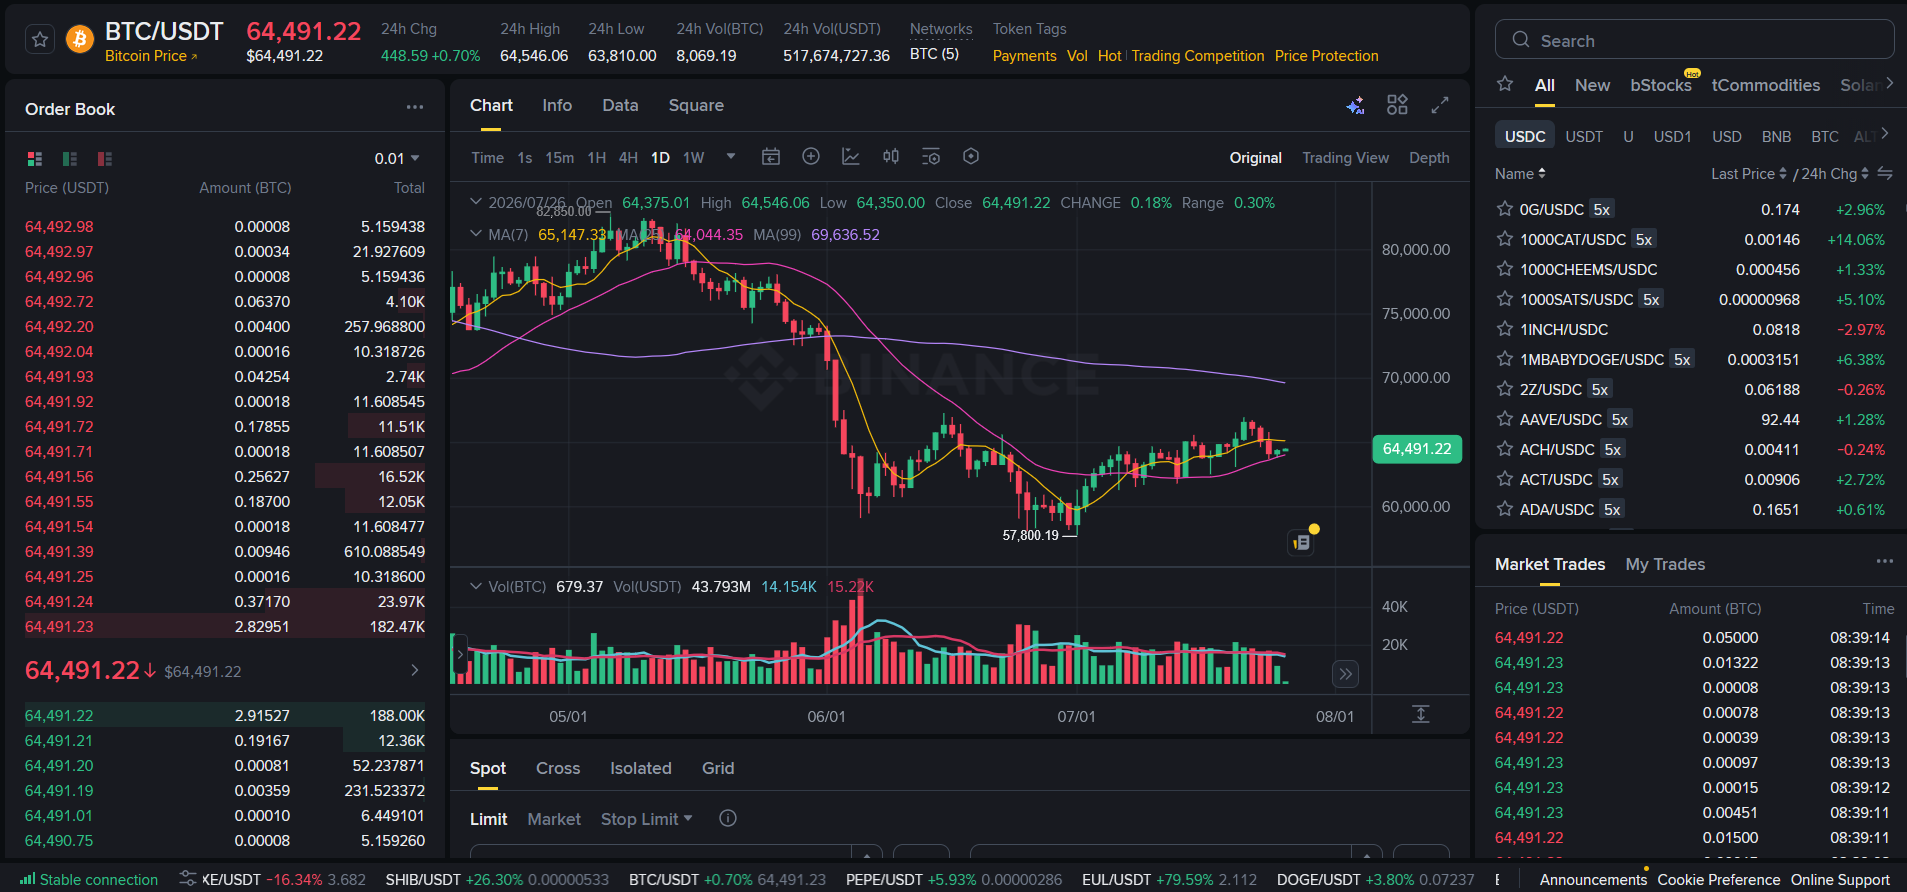
Task: Select the Grid trading tab
Action: pyautogui.click(x=718, y=768)
